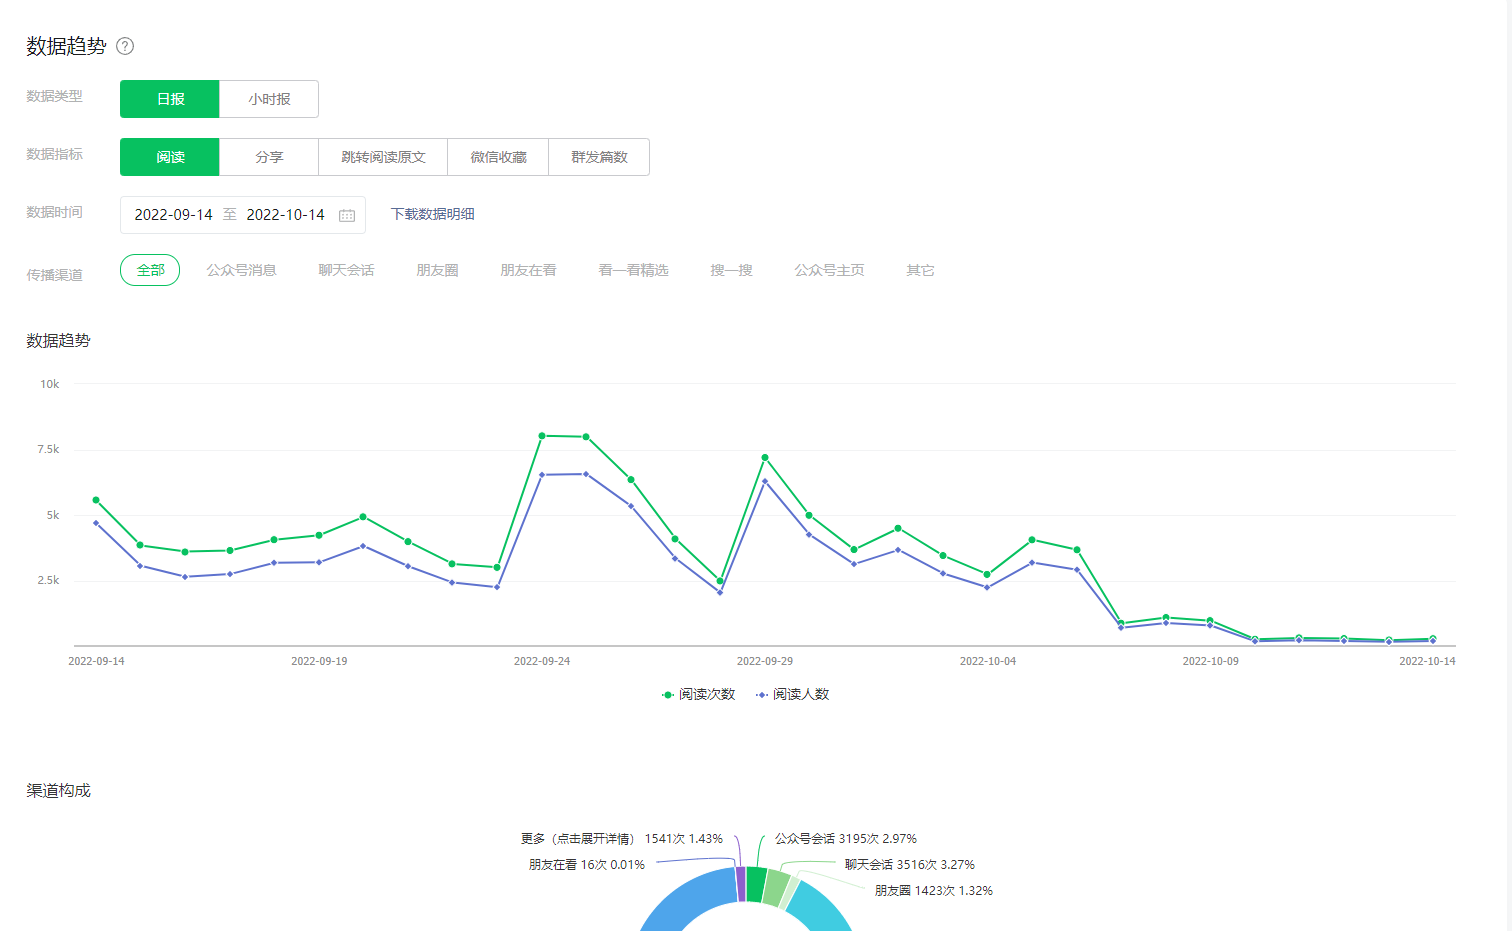1512x931 pixels.
Task: Click the purple pie chart slice
Action: (x=741, y=884)
